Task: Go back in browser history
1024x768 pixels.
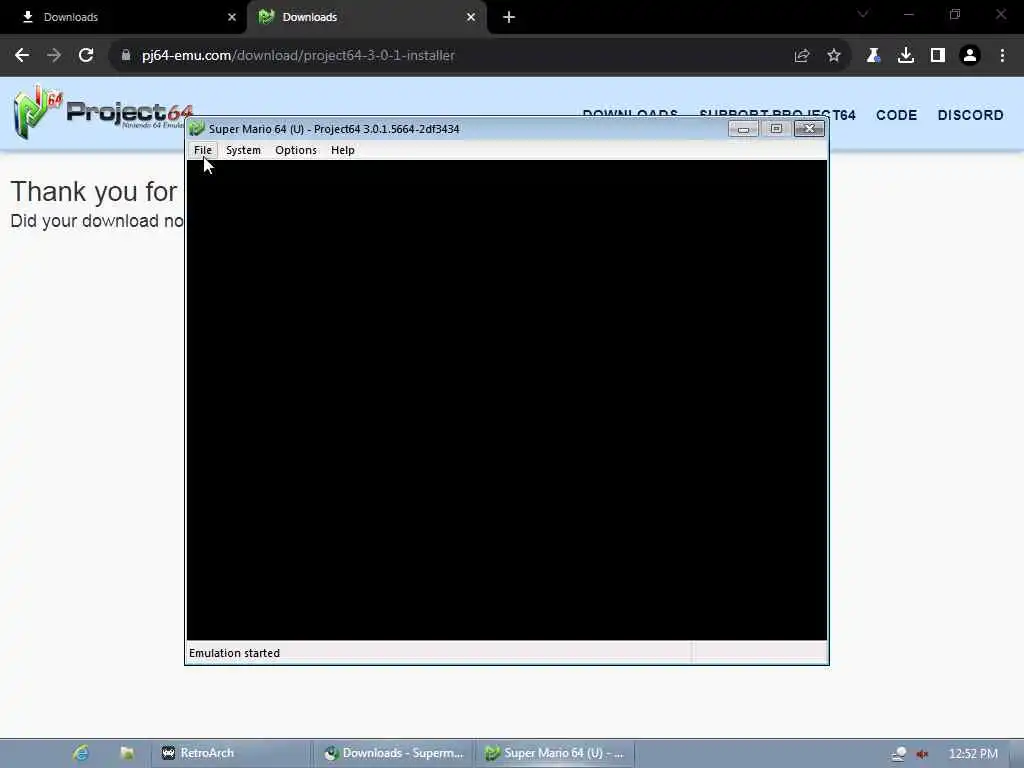Action: point(22,56)
